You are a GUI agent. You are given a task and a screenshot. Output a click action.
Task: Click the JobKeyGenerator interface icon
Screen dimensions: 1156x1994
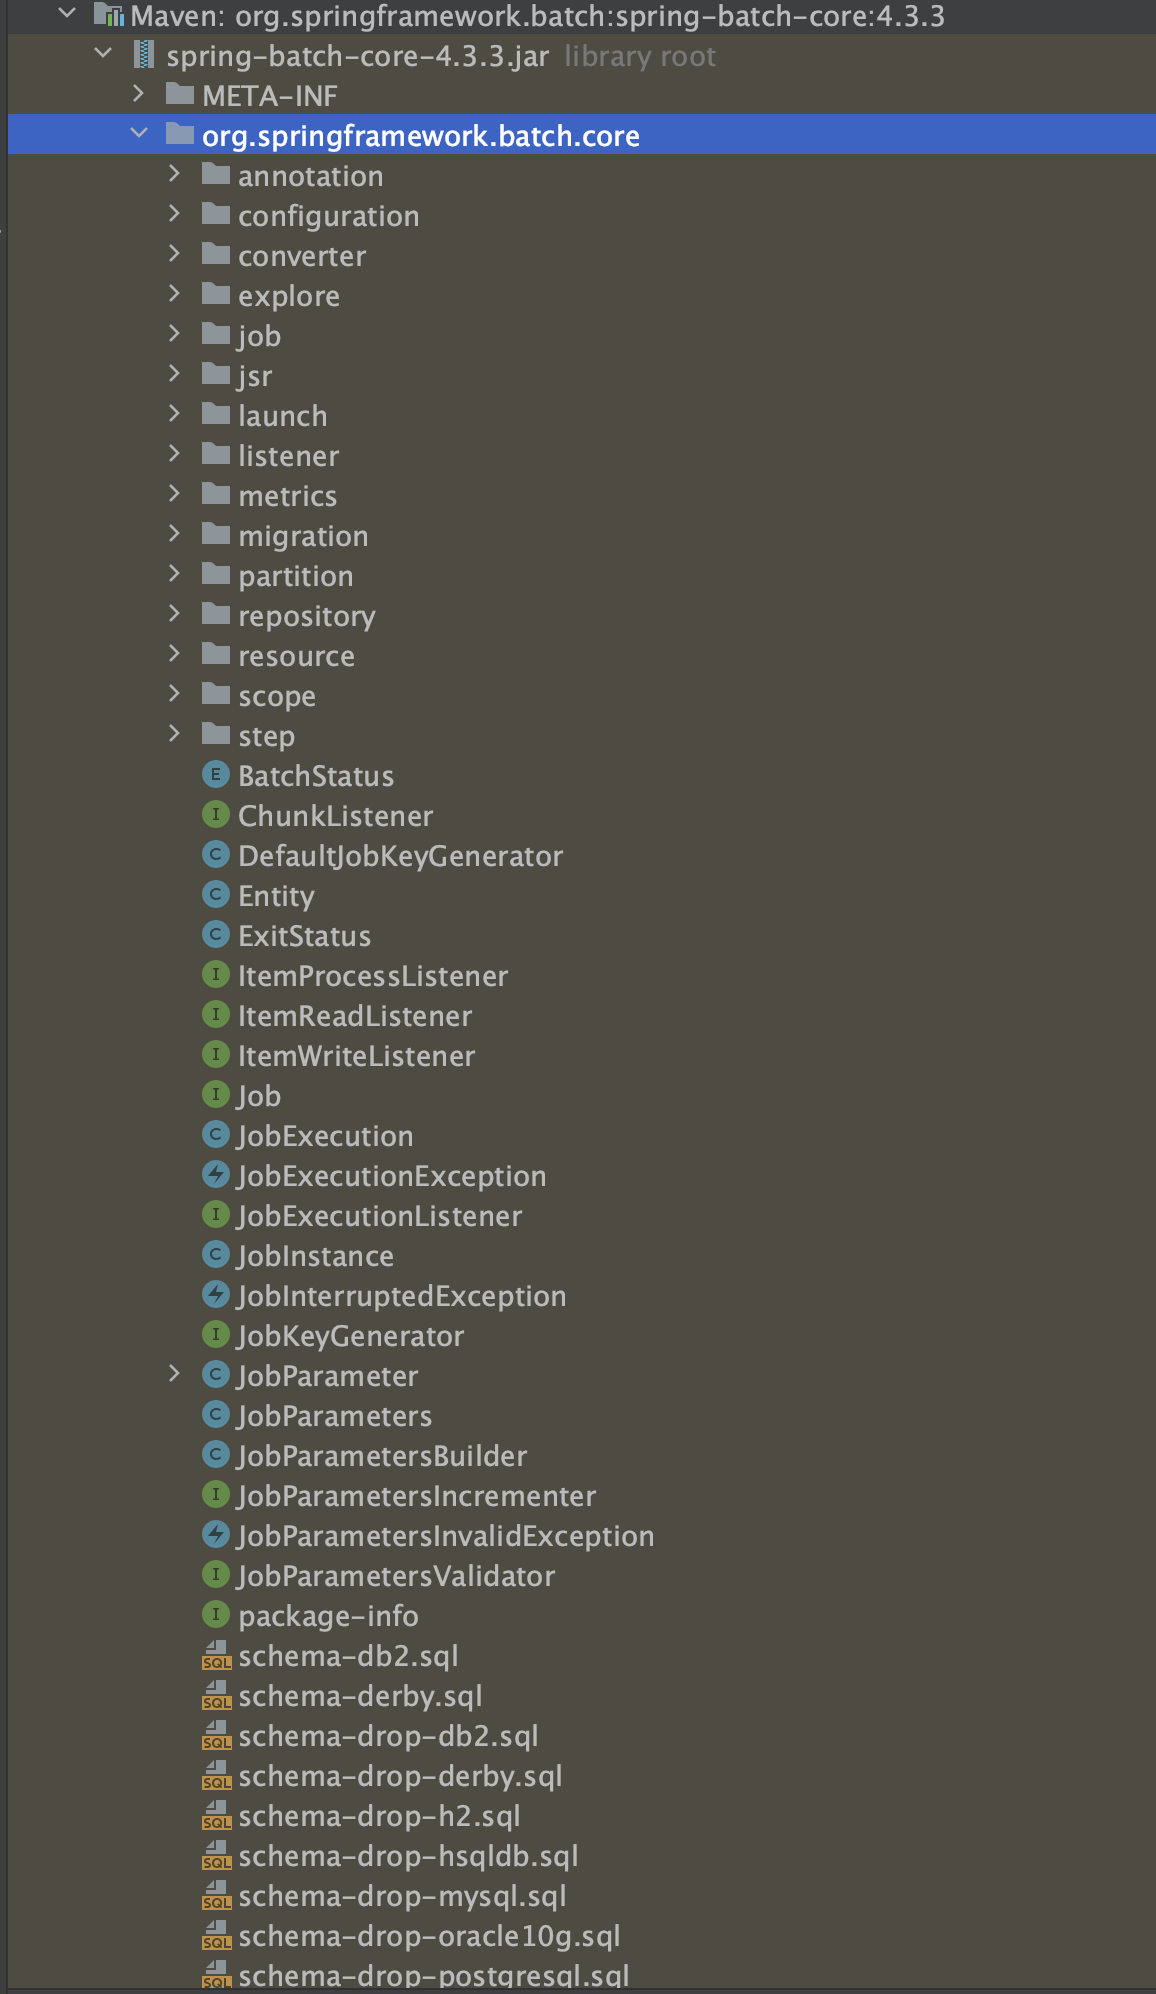[x=215, y=1335]
